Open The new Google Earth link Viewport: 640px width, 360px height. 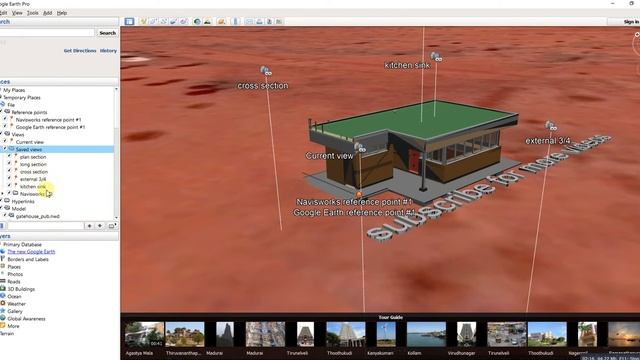(31, 252)
